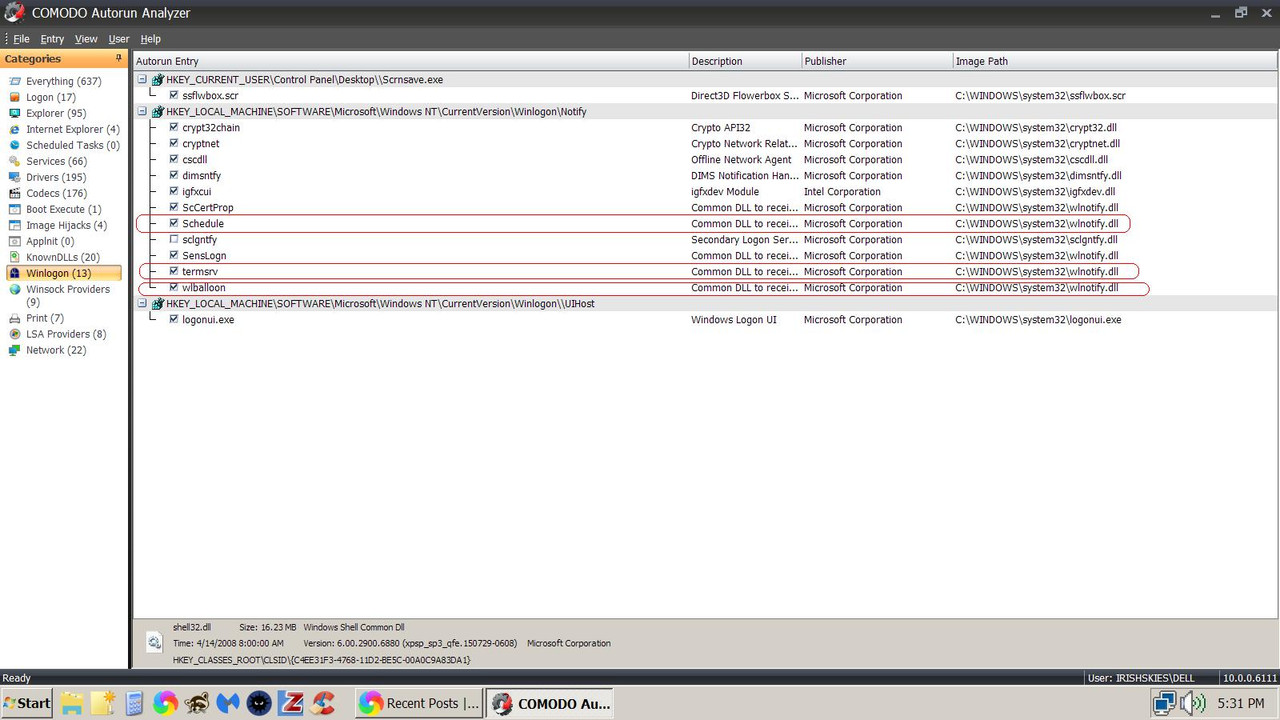Launch the calculator from the taskbar

tap(134, 703)
